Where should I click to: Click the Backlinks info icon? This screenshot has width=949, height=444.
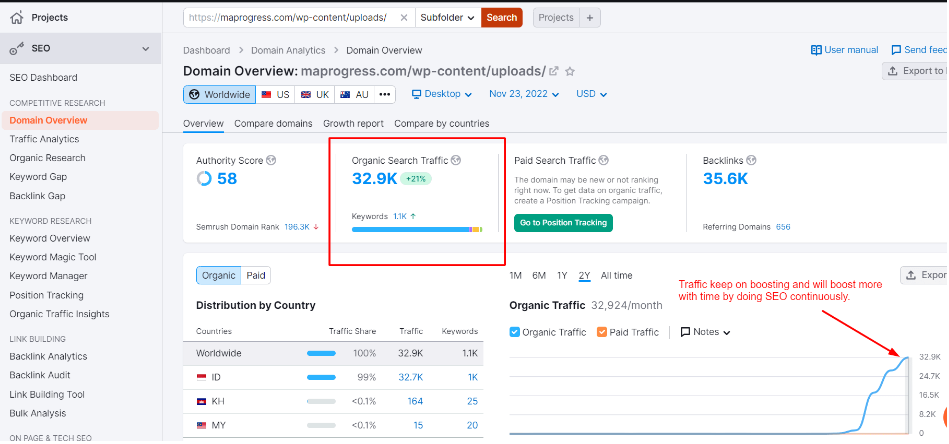pyautogui.click(x=751, y=160)
